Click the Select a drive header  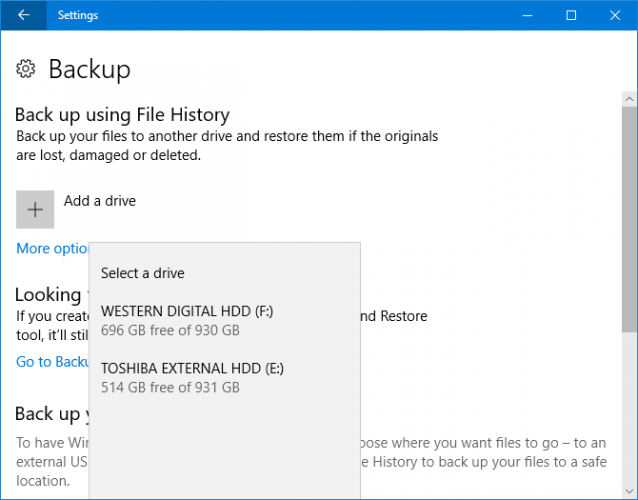pyautogui.click(x=143, y=273)
